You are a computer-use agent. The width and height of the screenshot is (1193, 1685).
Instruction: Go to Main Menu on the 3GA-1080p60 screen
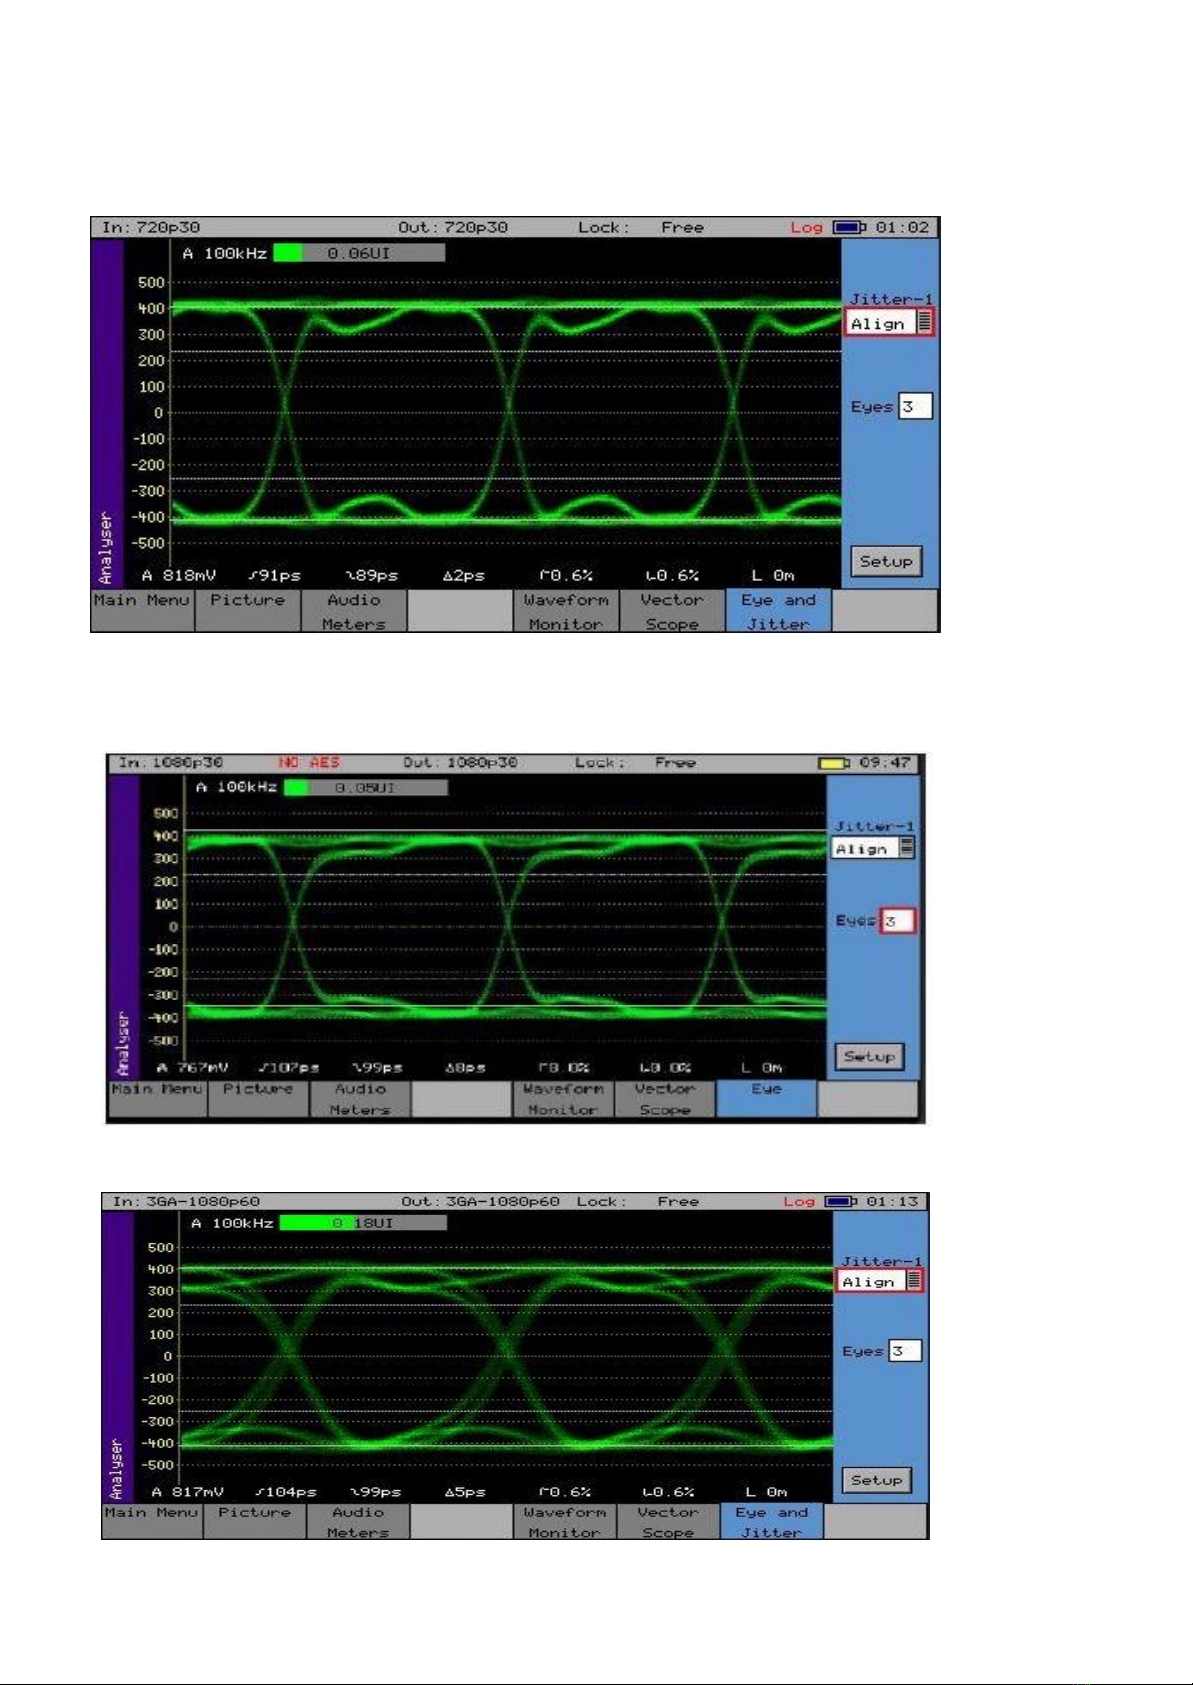[152, 1521]
